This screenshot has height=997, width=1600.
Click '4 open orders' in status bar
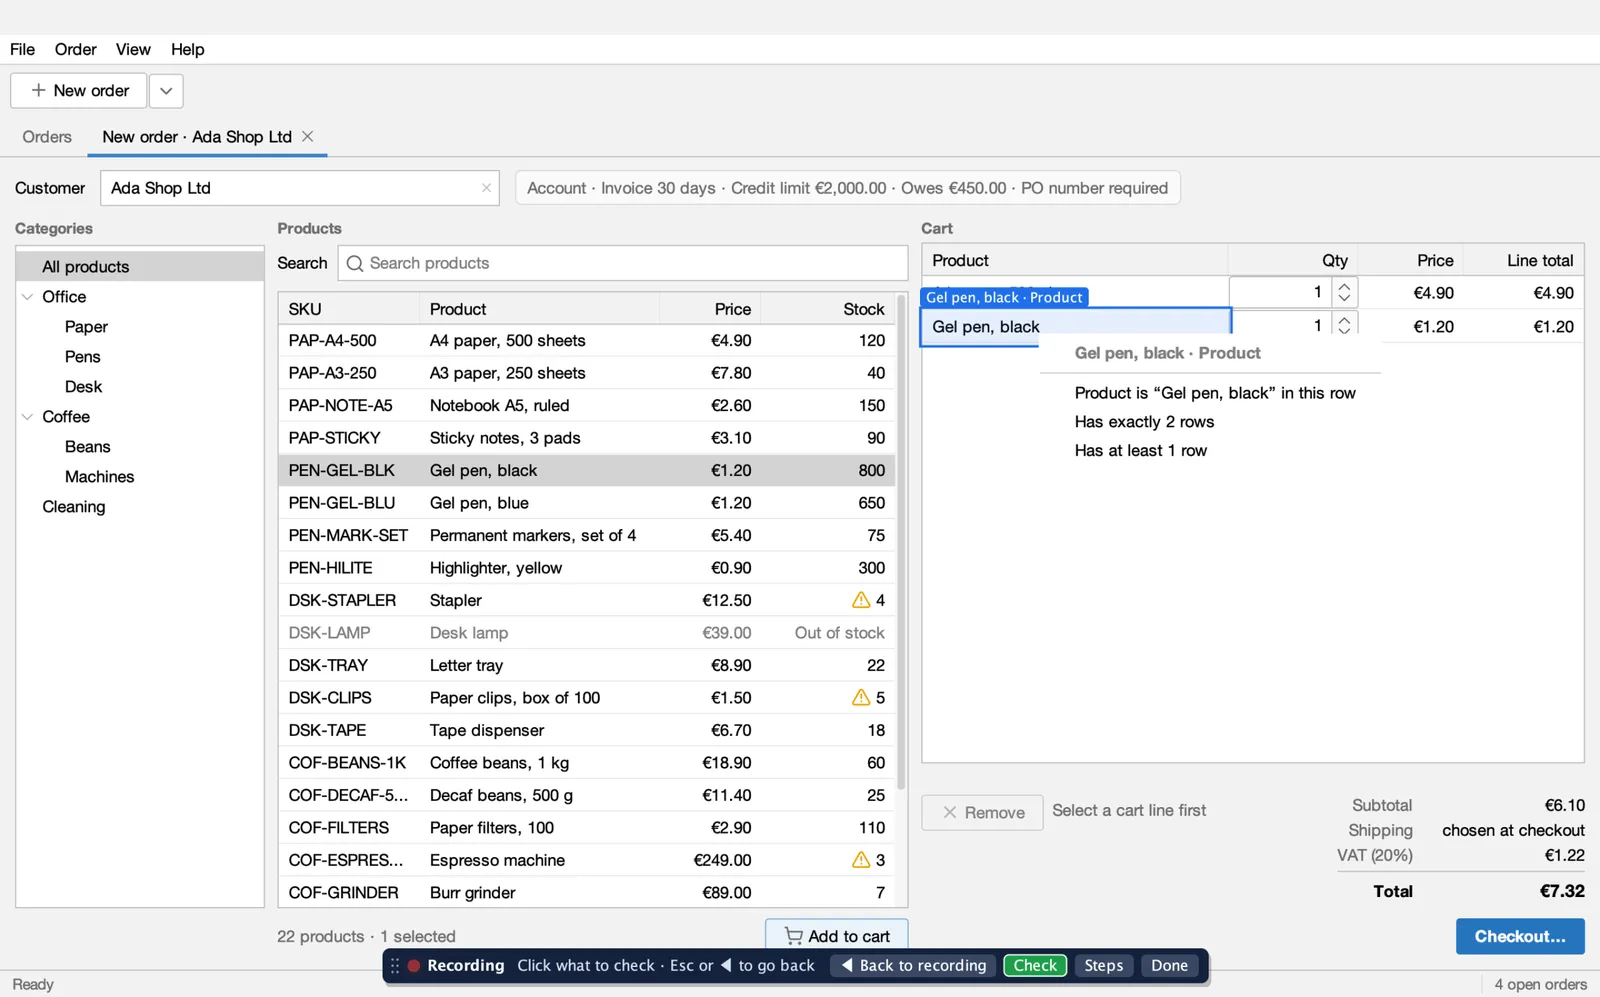click(1540, 985)
